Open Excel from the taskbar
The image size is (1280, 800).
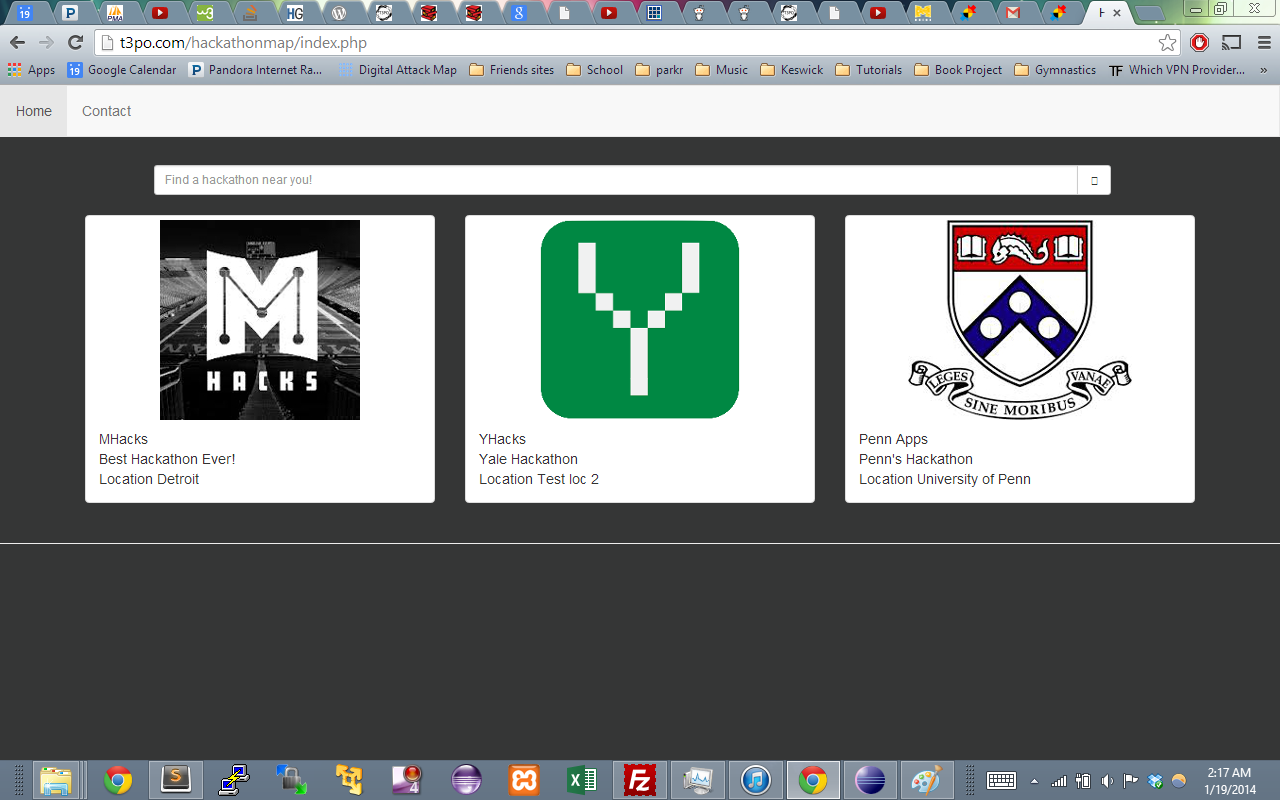pos(582,780)
